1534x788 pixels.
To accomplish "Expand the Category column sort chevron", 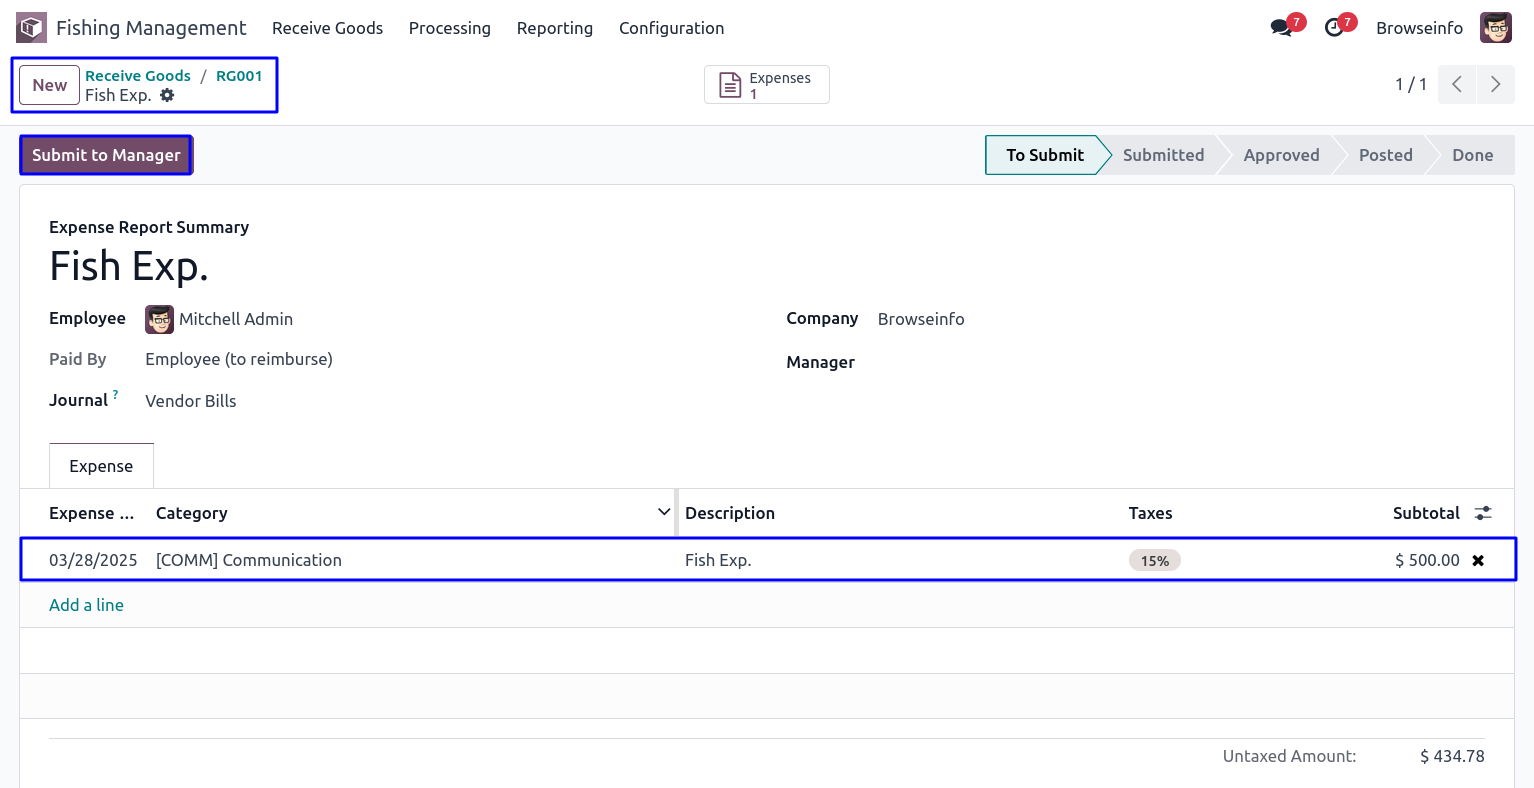I will click(664, 512).
